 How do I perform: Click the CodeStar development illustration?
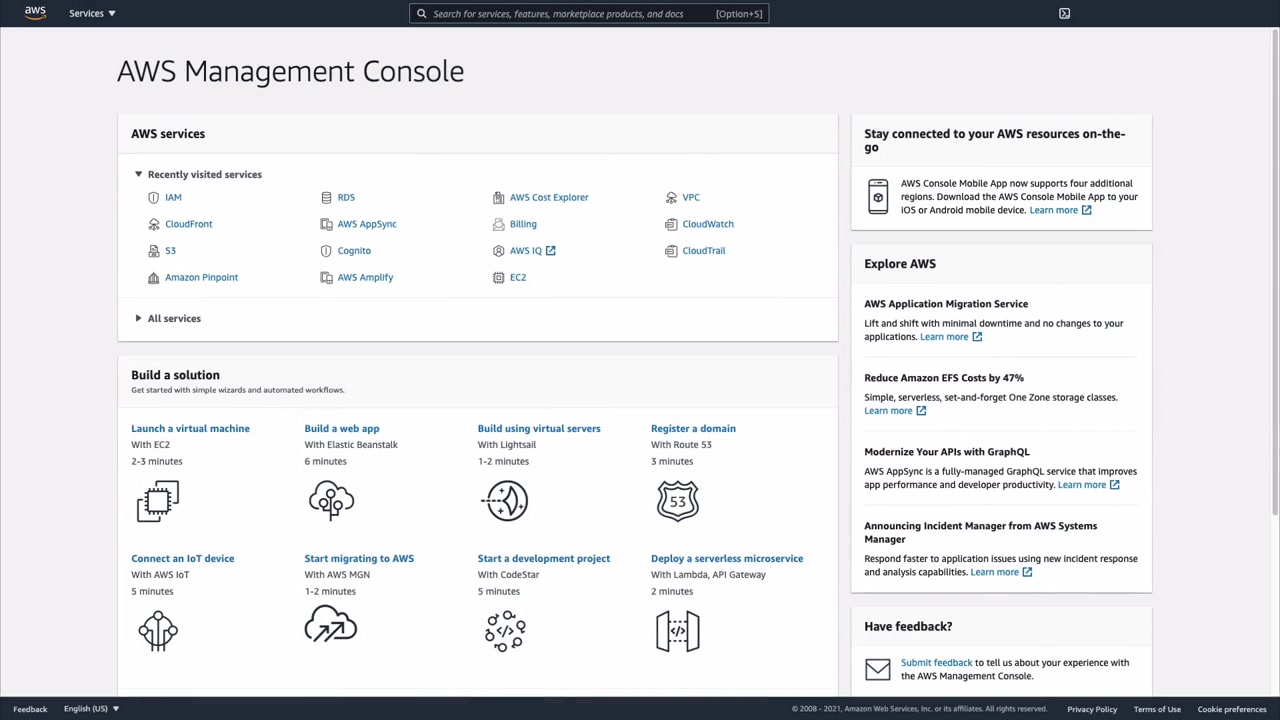(x=505, y=631)
